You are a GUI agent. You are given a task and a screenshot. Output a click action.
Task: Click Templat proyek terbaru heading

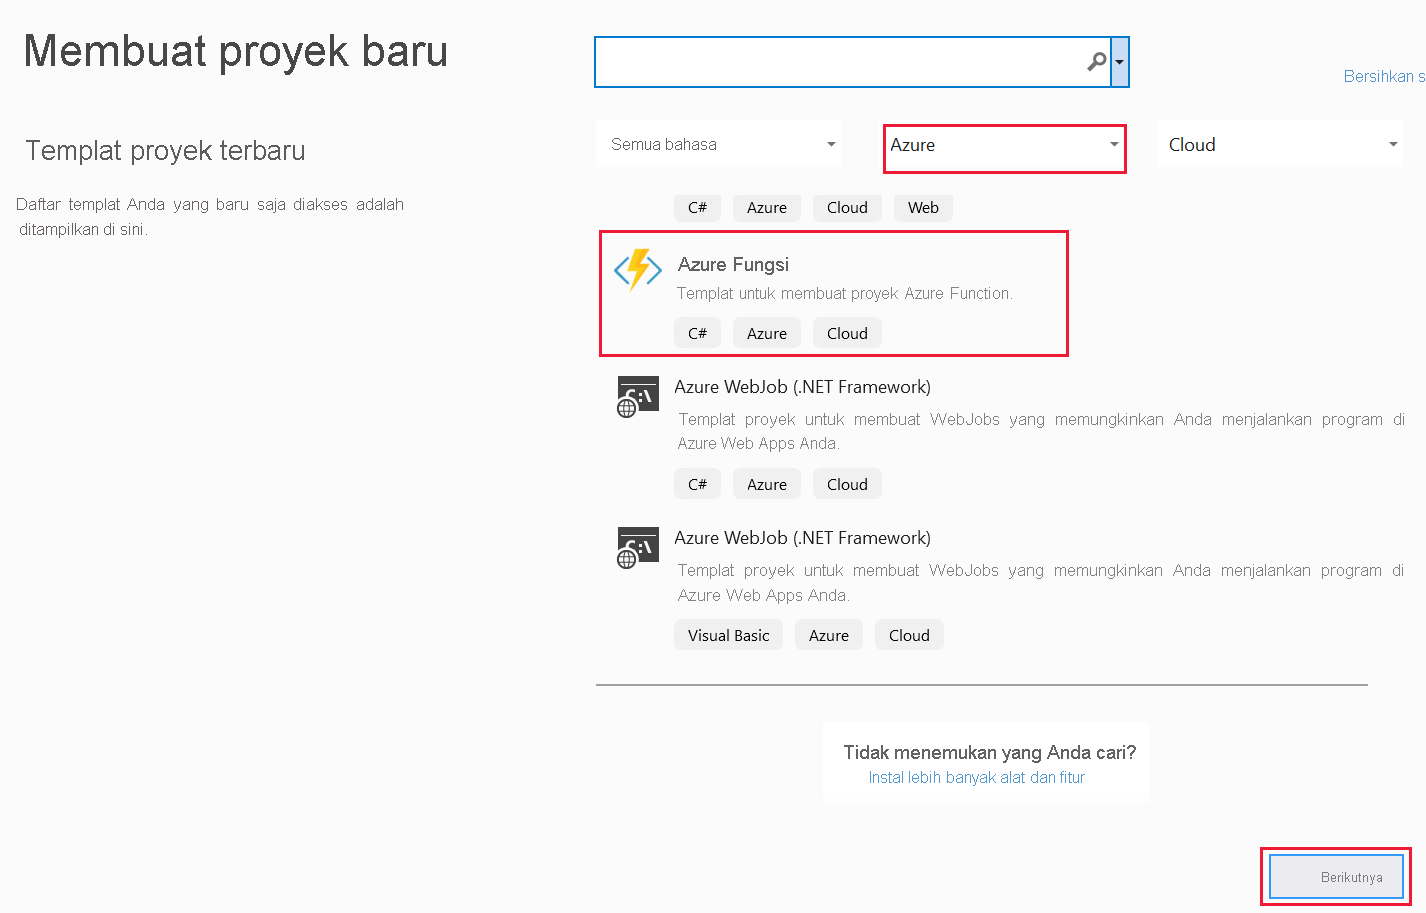(x=165, y=150)
